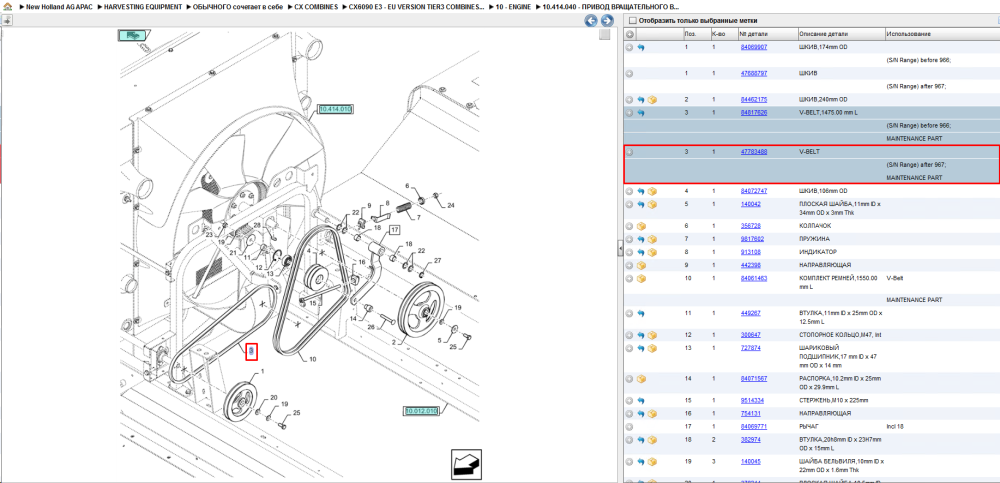This screenshot has width=1000, height=483.
Task: Select 'ПРУЖИНА' description cell
Action: 812,239
